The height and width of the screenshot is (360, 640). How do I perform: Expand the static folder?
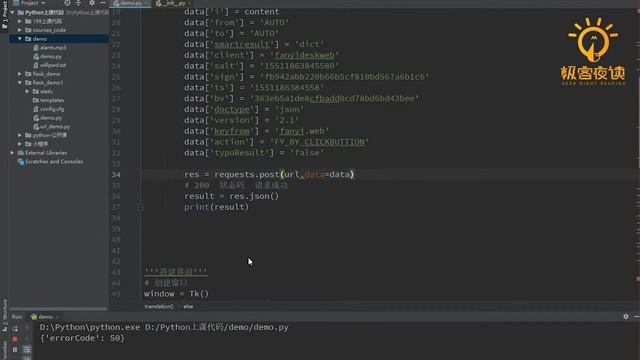click(27, 91)
